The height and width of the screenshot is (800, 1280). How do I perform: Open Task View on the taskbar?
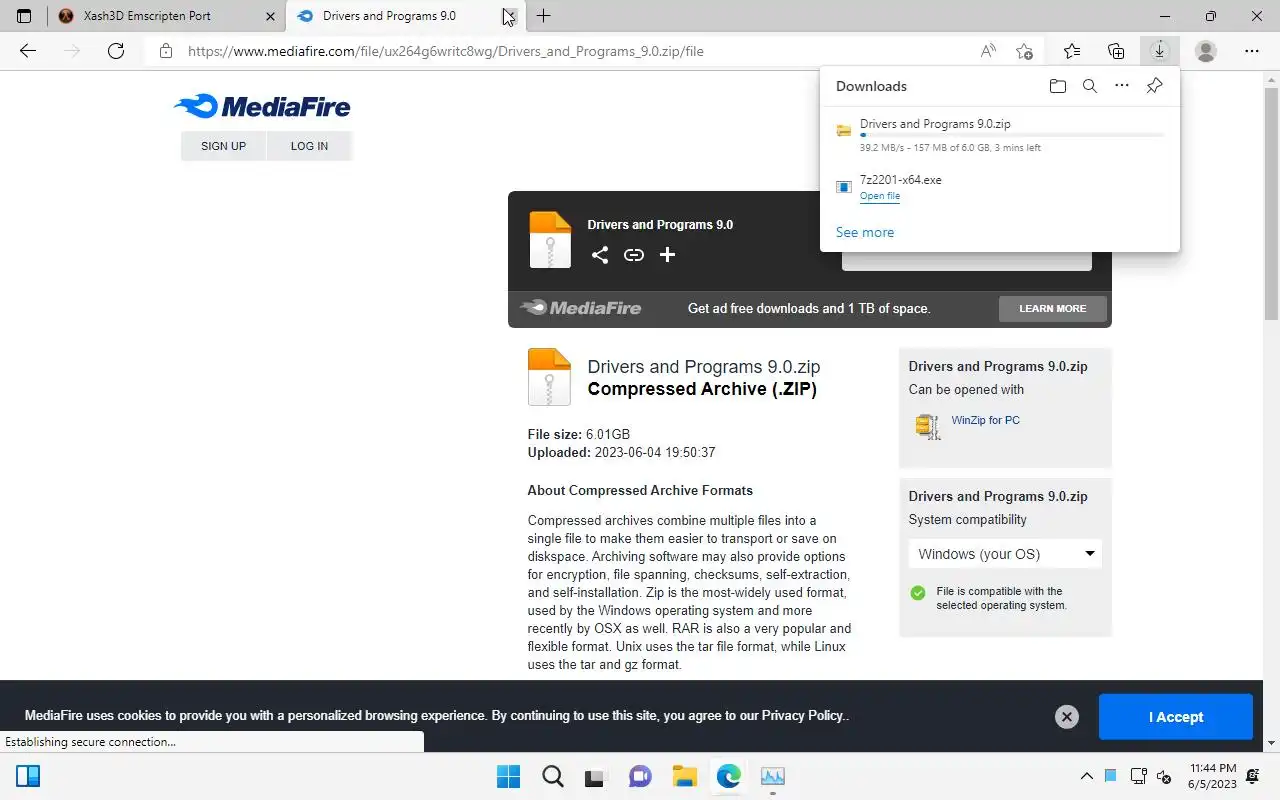pos(596,776)
